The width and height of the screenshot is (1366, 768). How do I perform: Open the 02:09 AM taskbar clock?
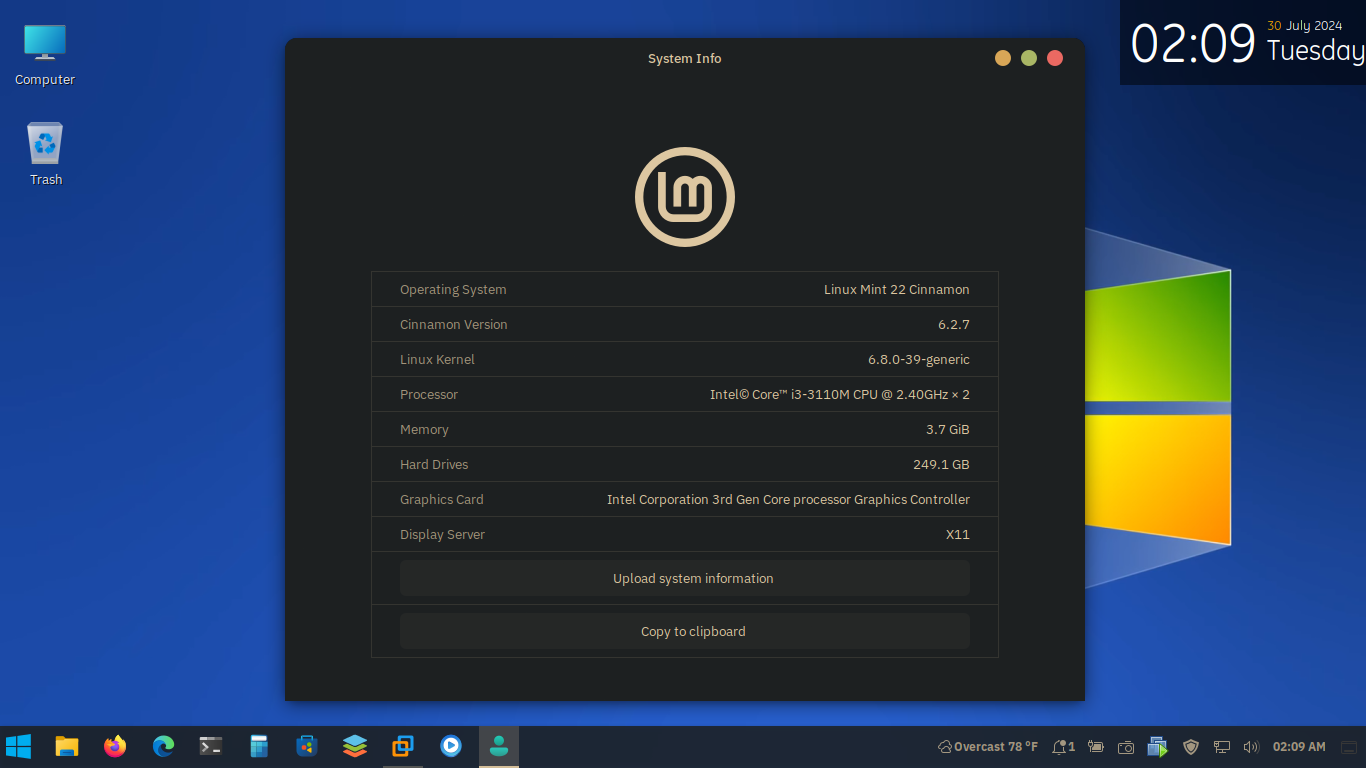[x=1299, y=747]
